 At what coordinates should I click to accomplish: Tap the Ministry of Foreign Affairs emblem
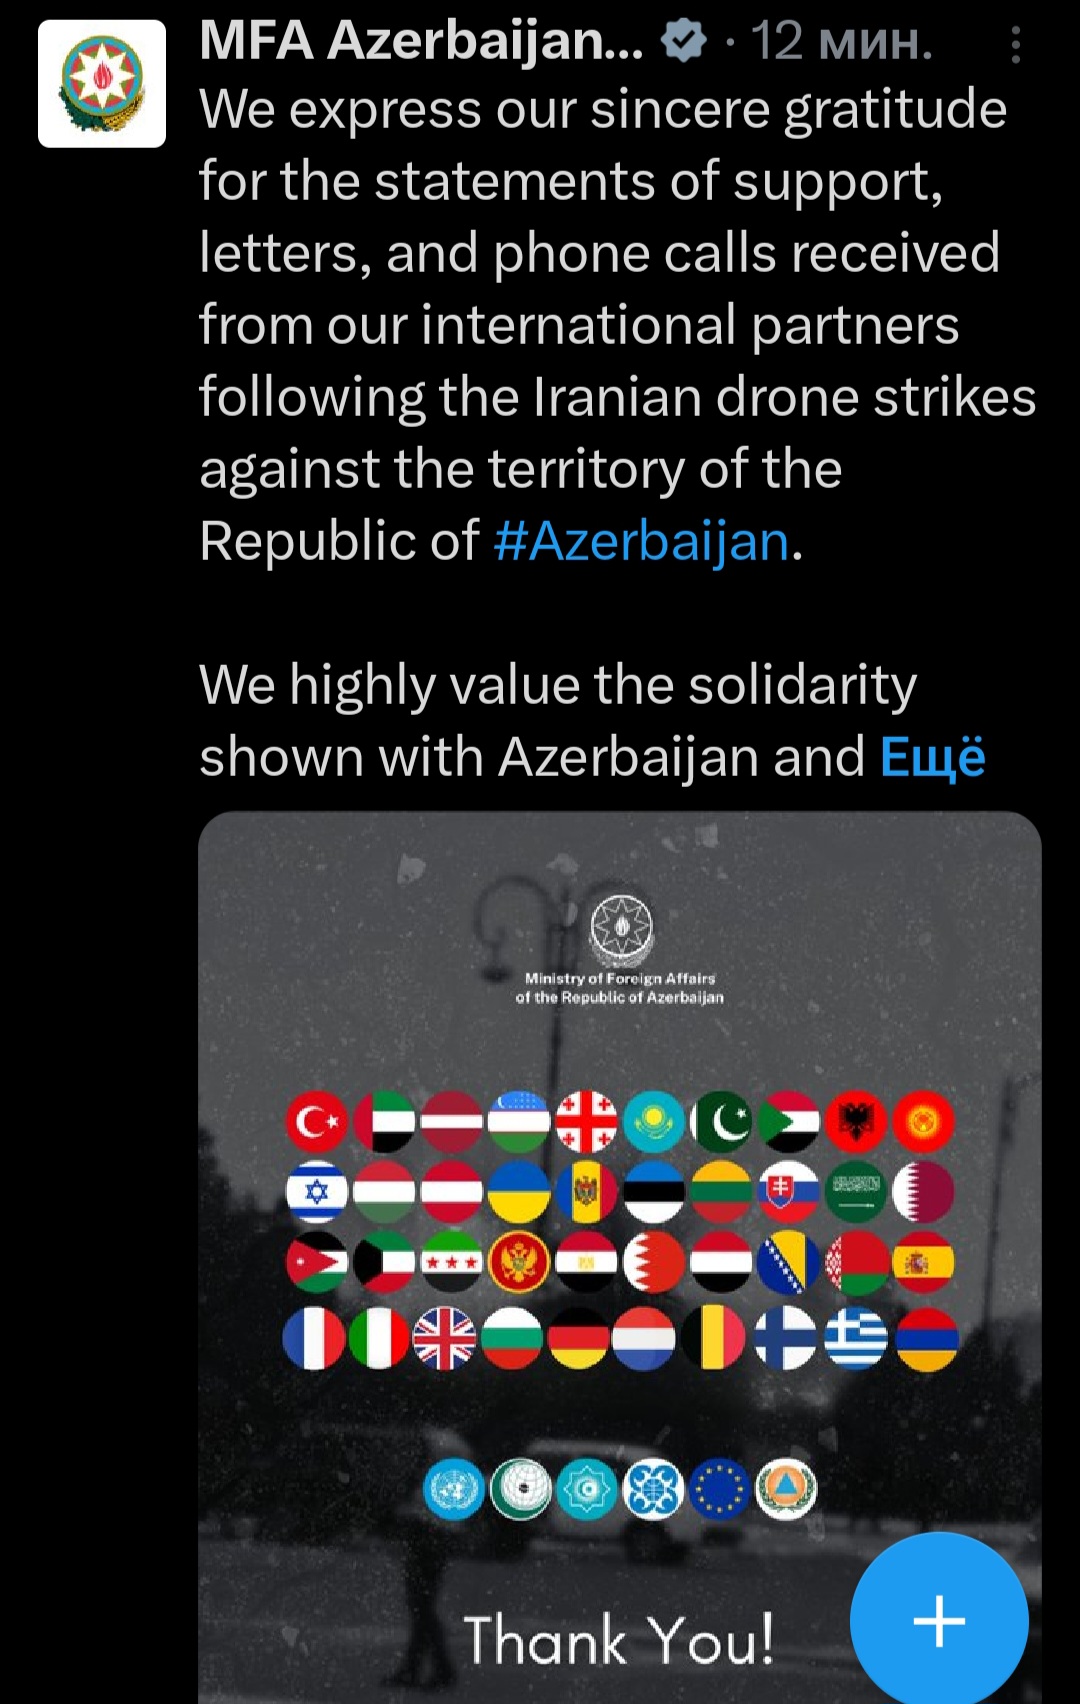(621, 928)
